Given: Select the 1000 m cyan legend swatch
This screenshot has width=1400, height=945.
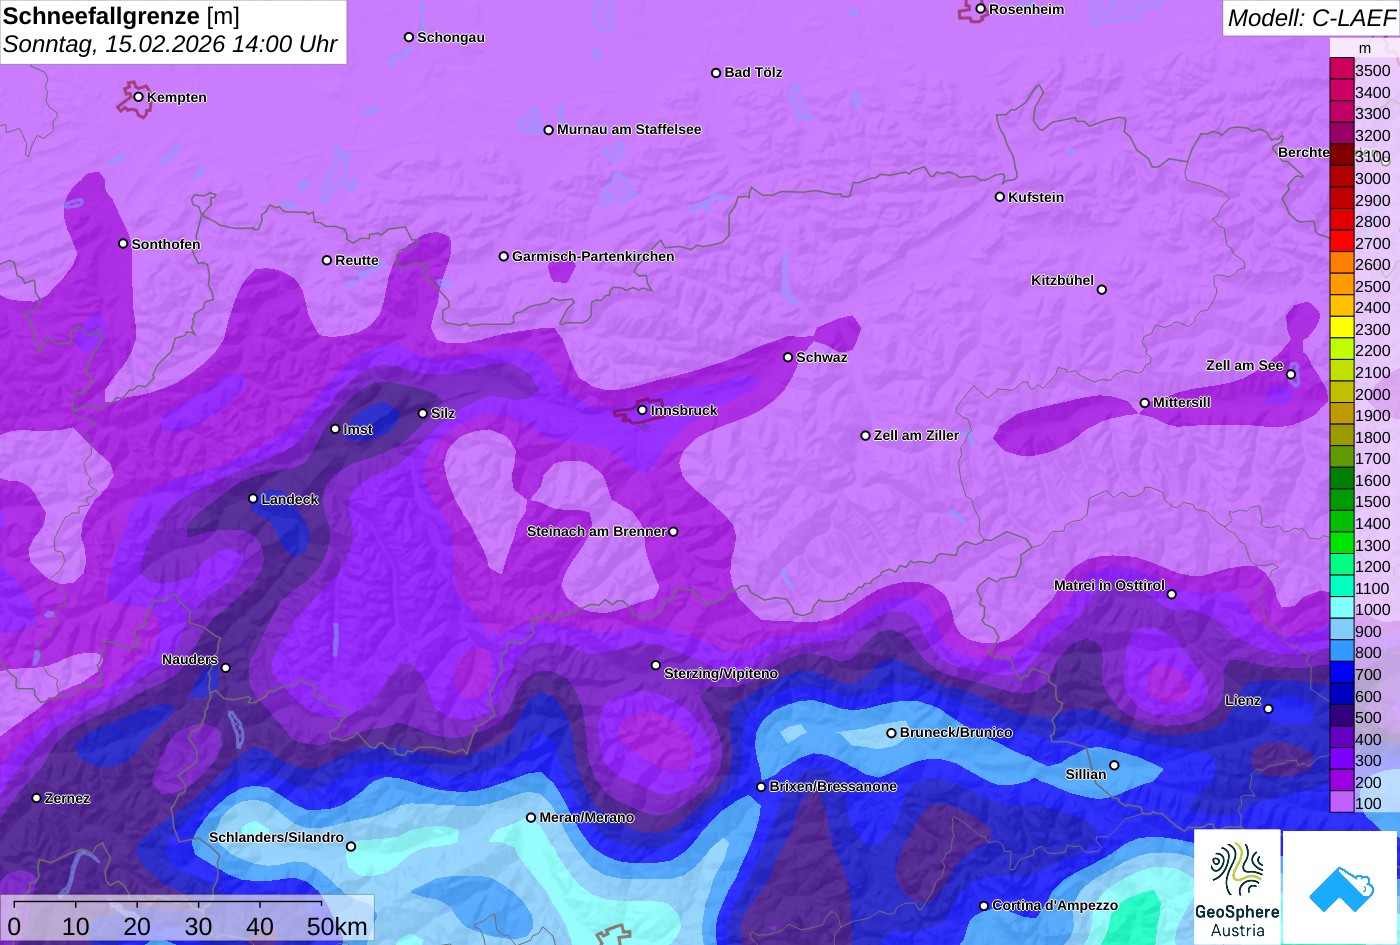Looking at the screenshot, I should point(1342,608).
